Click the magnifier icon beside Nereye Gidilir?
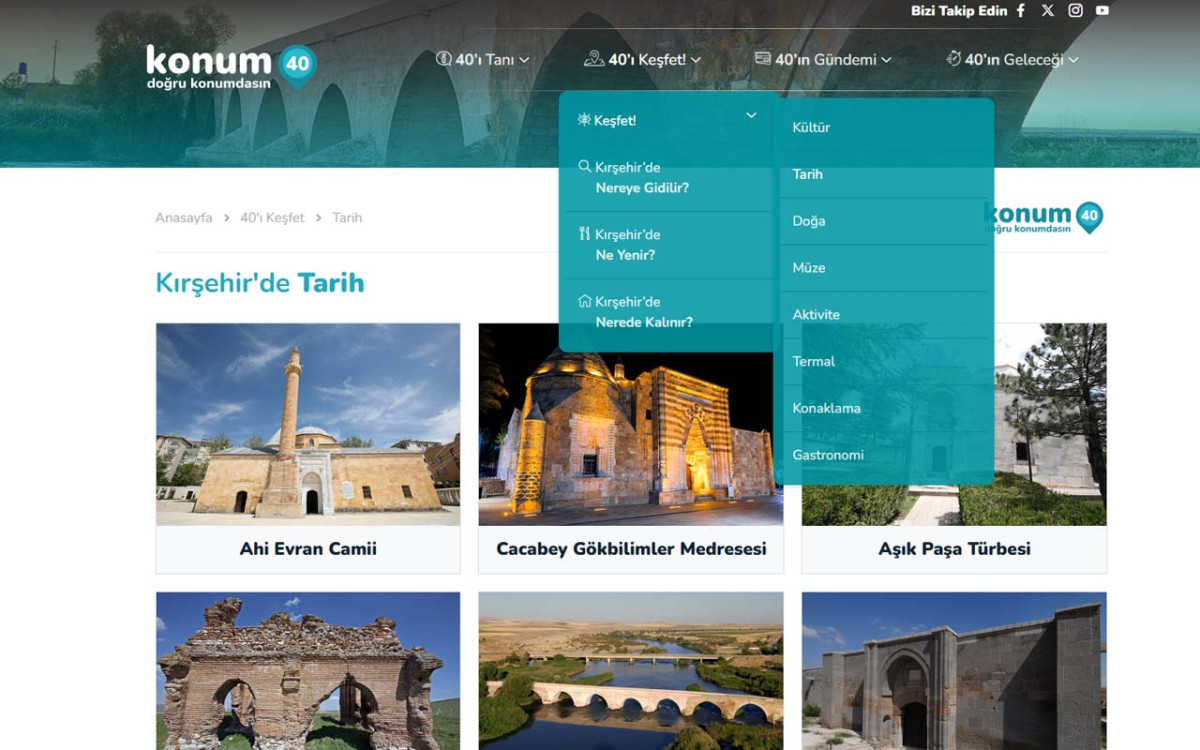Viewport: 1200px width, 750px height. pyautogui.click(x=585, y=167)
